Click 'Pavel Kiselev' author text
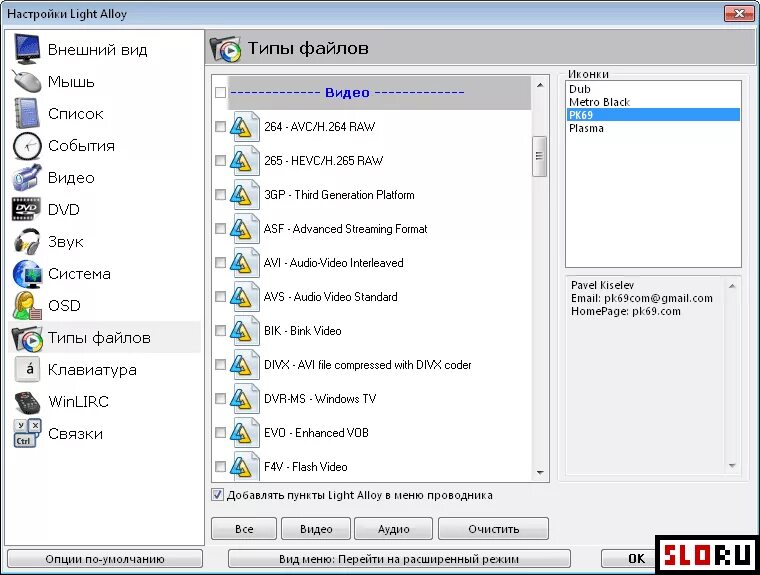 click(602, 285)
